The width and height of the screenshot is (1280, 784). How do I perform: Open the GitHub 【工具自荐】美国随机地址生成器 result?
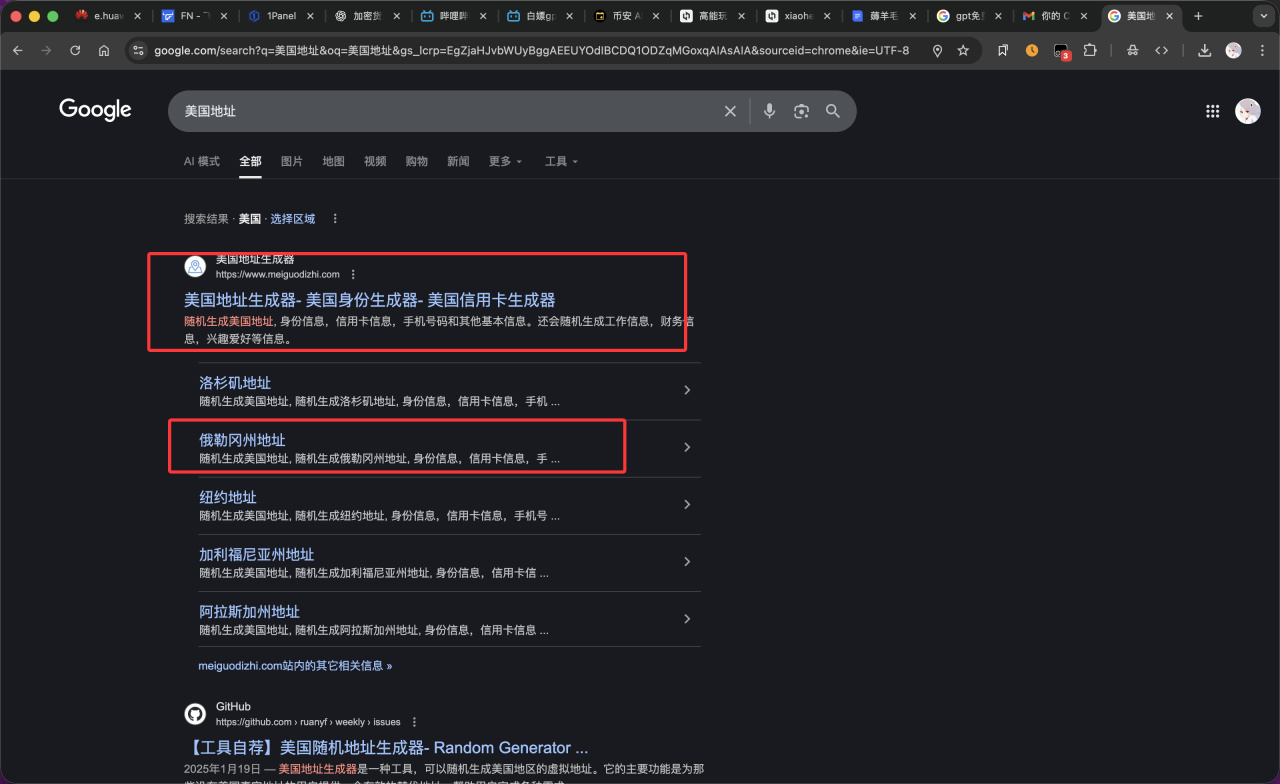tap(386, 748)
